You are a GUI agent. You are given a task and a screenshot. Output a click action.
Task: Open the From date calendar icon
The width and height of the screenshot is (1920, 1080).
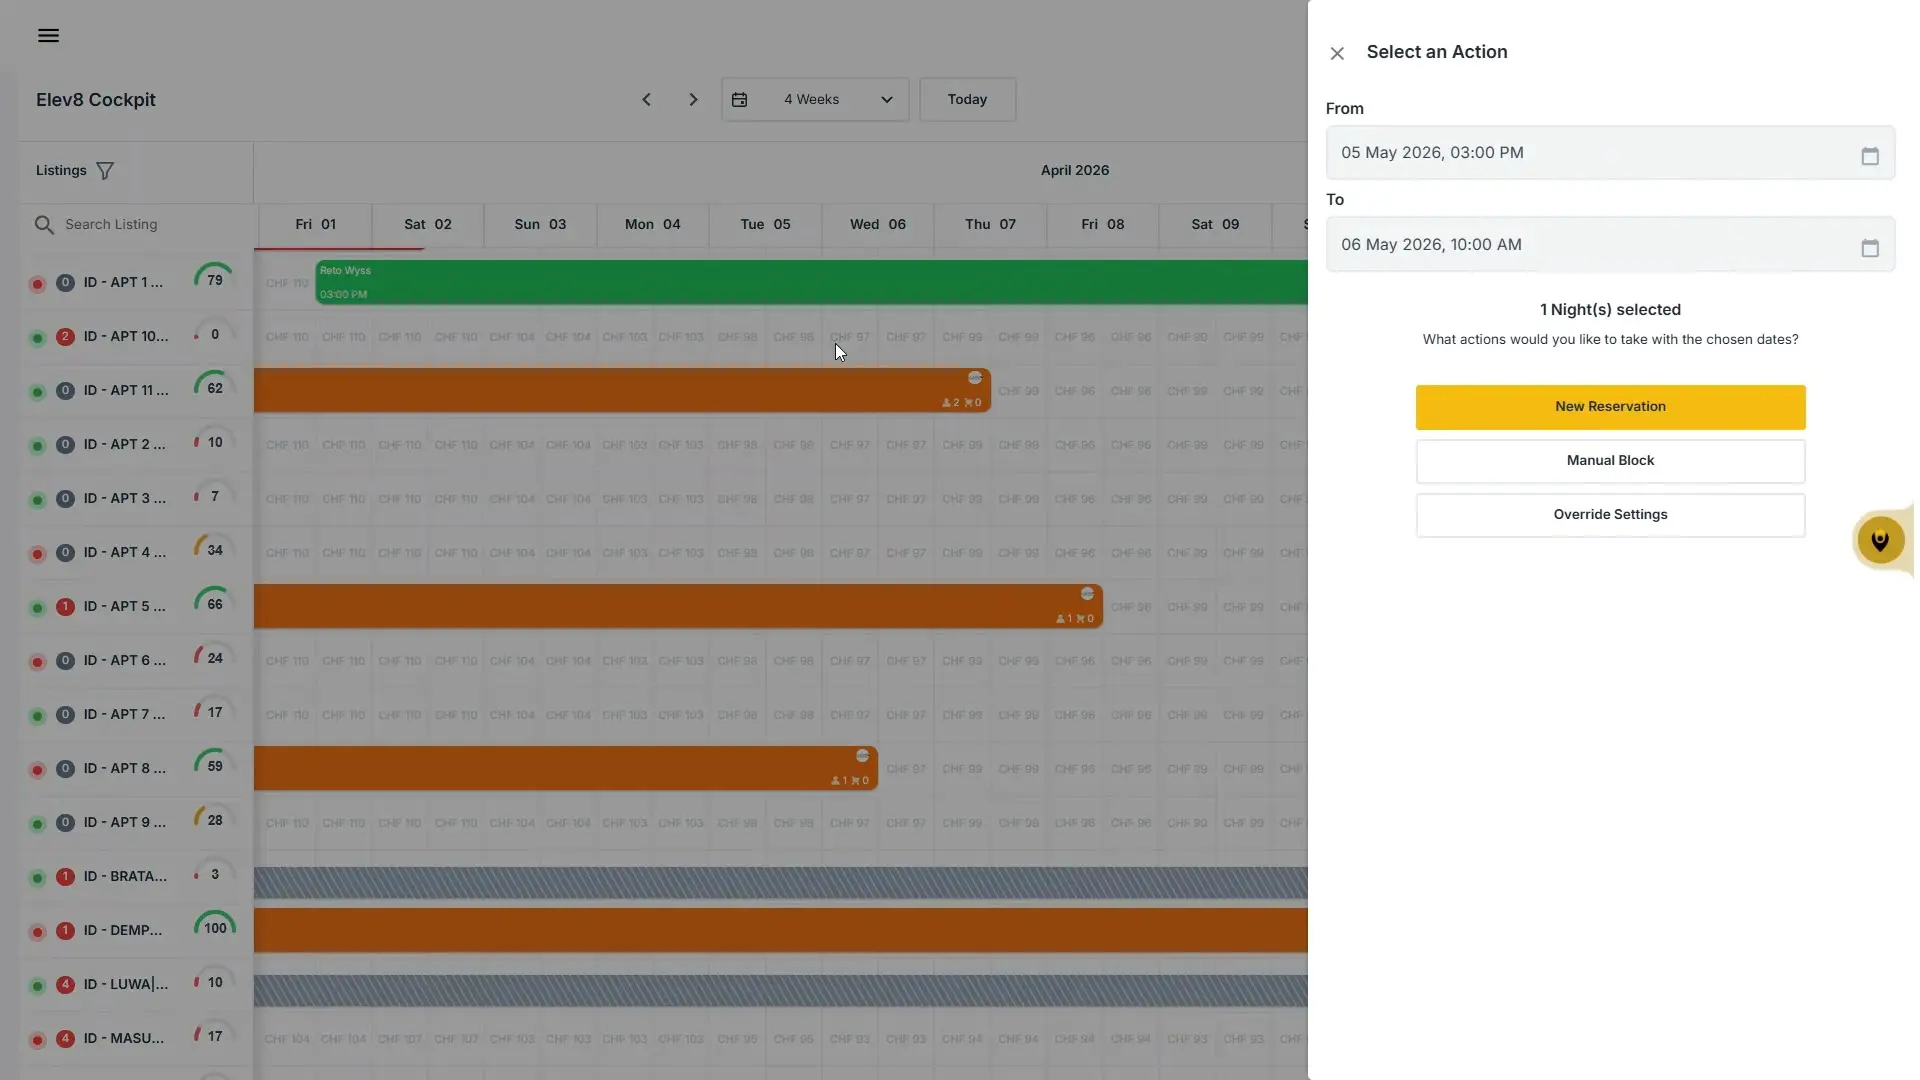click(1870, 155)
